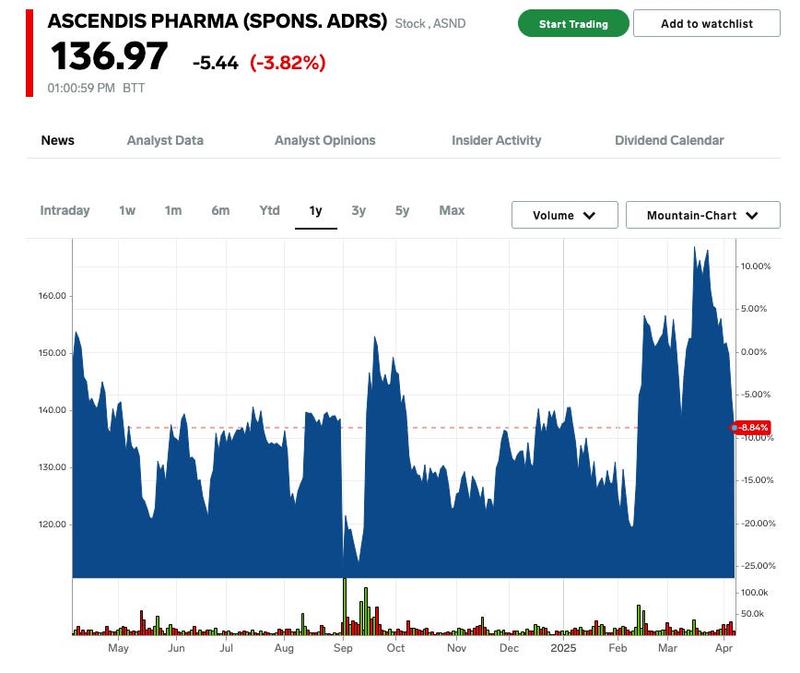800x673 pixels.
Task: Switch to Analyst Data tab
Action: (165, 140)
